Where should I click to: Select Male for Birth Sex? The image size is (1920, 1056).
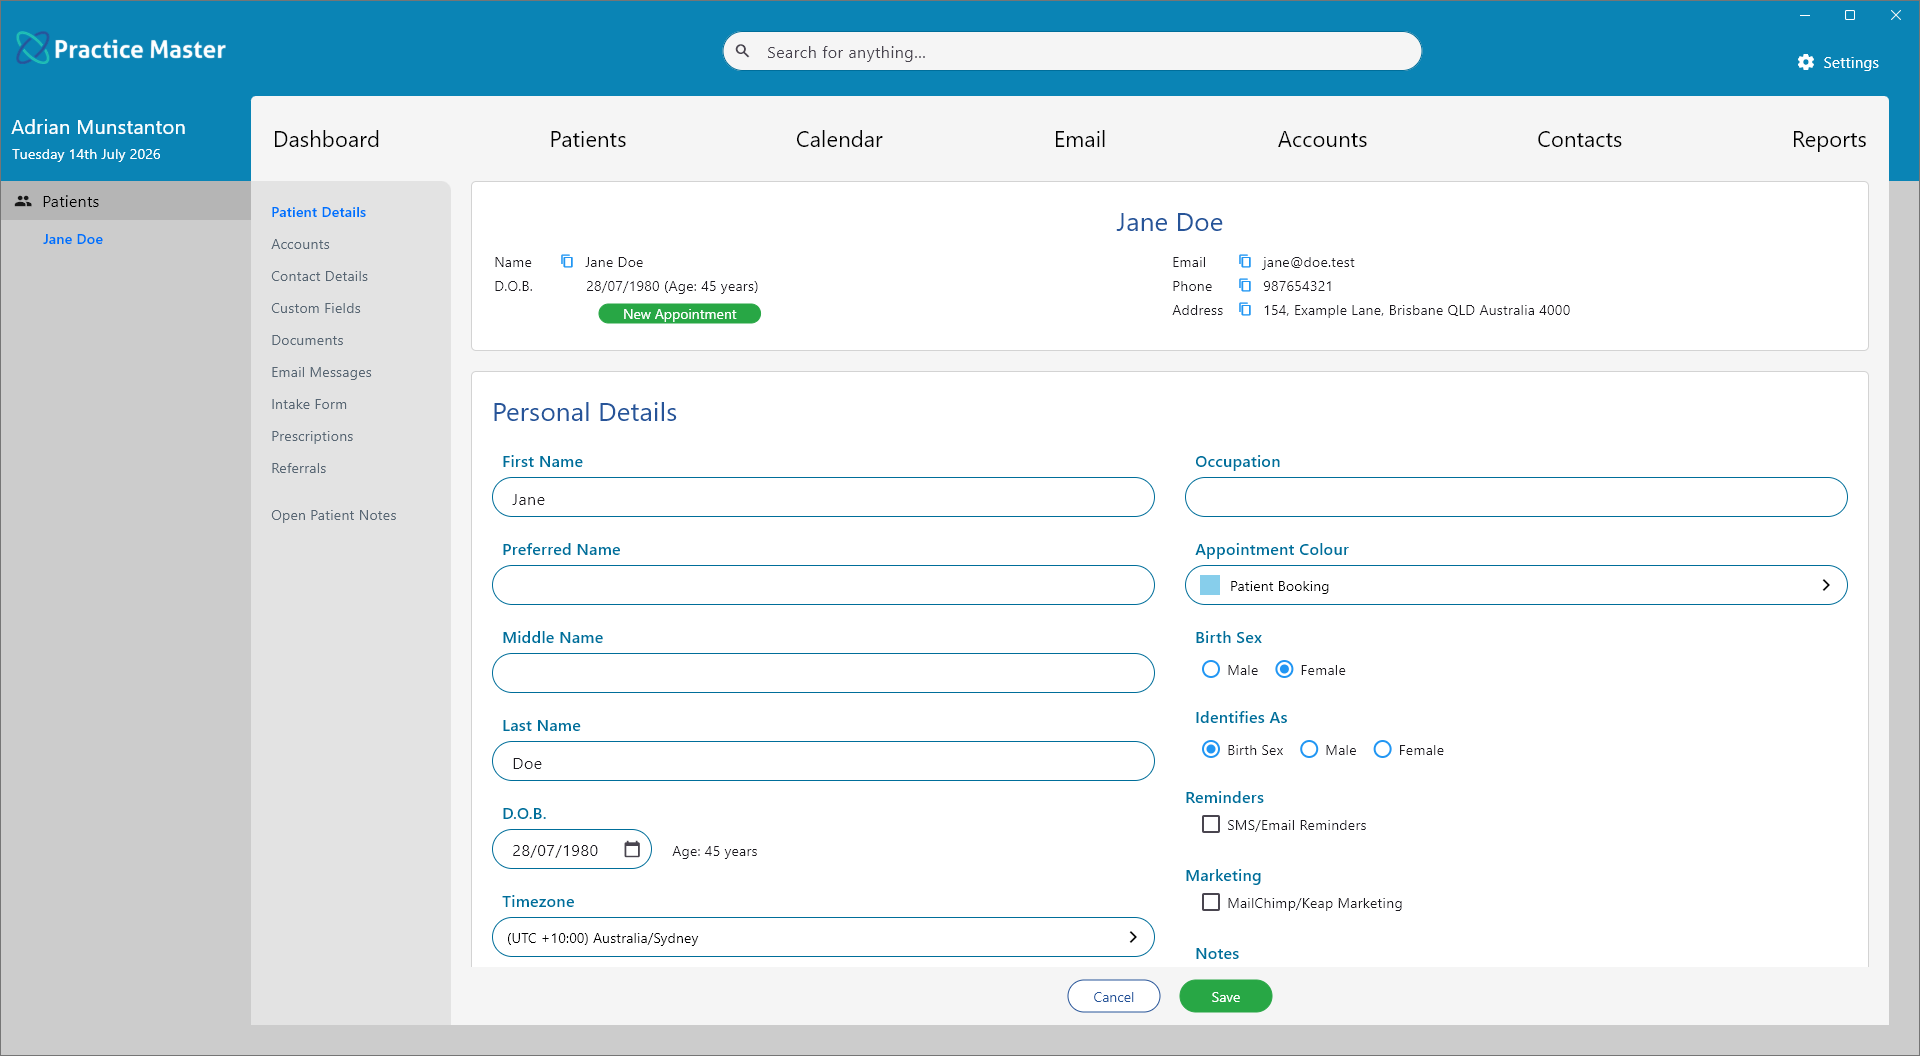pyautogui.click(x=1211, y=669)
